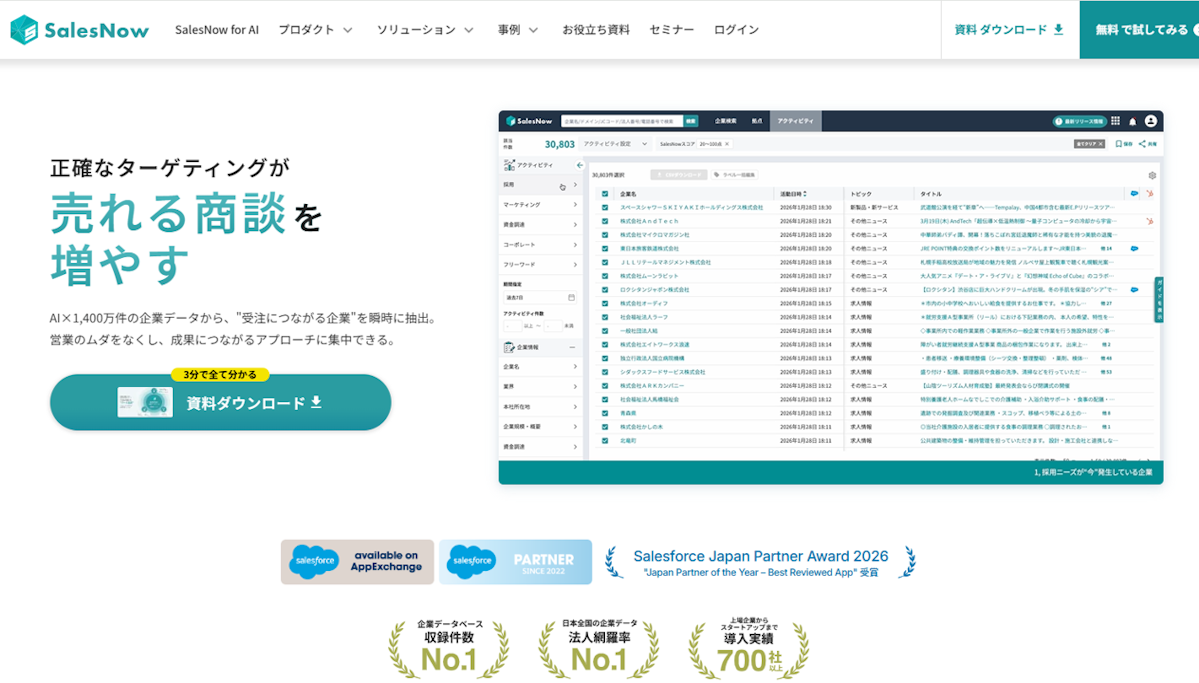
Task: Click the ログイン nav item
Action: pyautogui.click(x=736, y=30)
